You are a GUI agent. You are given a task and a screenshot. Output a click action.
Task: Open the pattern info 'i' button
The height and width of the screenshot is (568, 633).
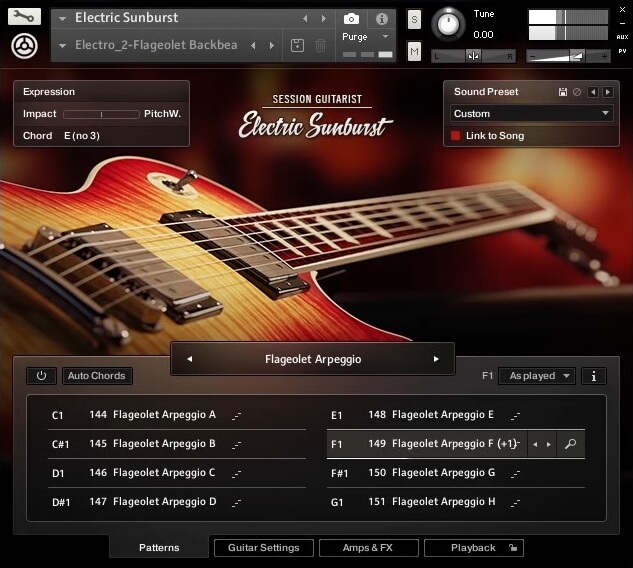(x=593, y=376)
